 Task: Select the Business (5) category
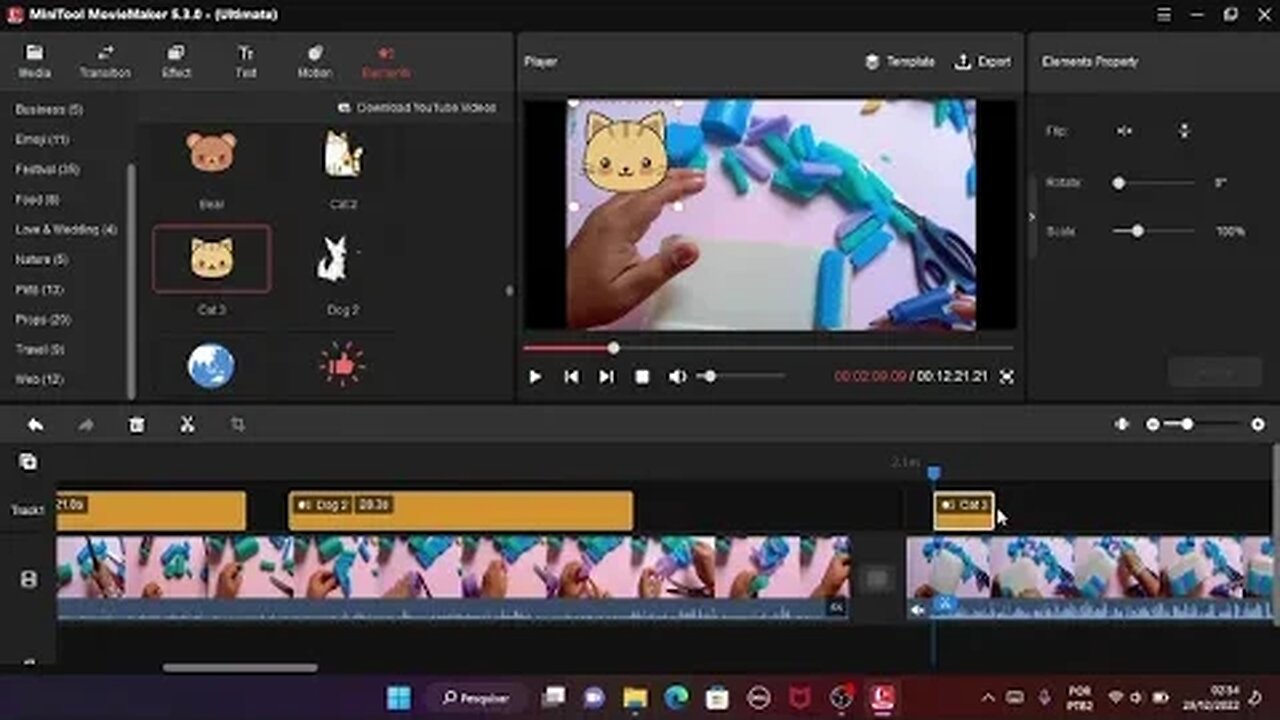pos(49,109)
